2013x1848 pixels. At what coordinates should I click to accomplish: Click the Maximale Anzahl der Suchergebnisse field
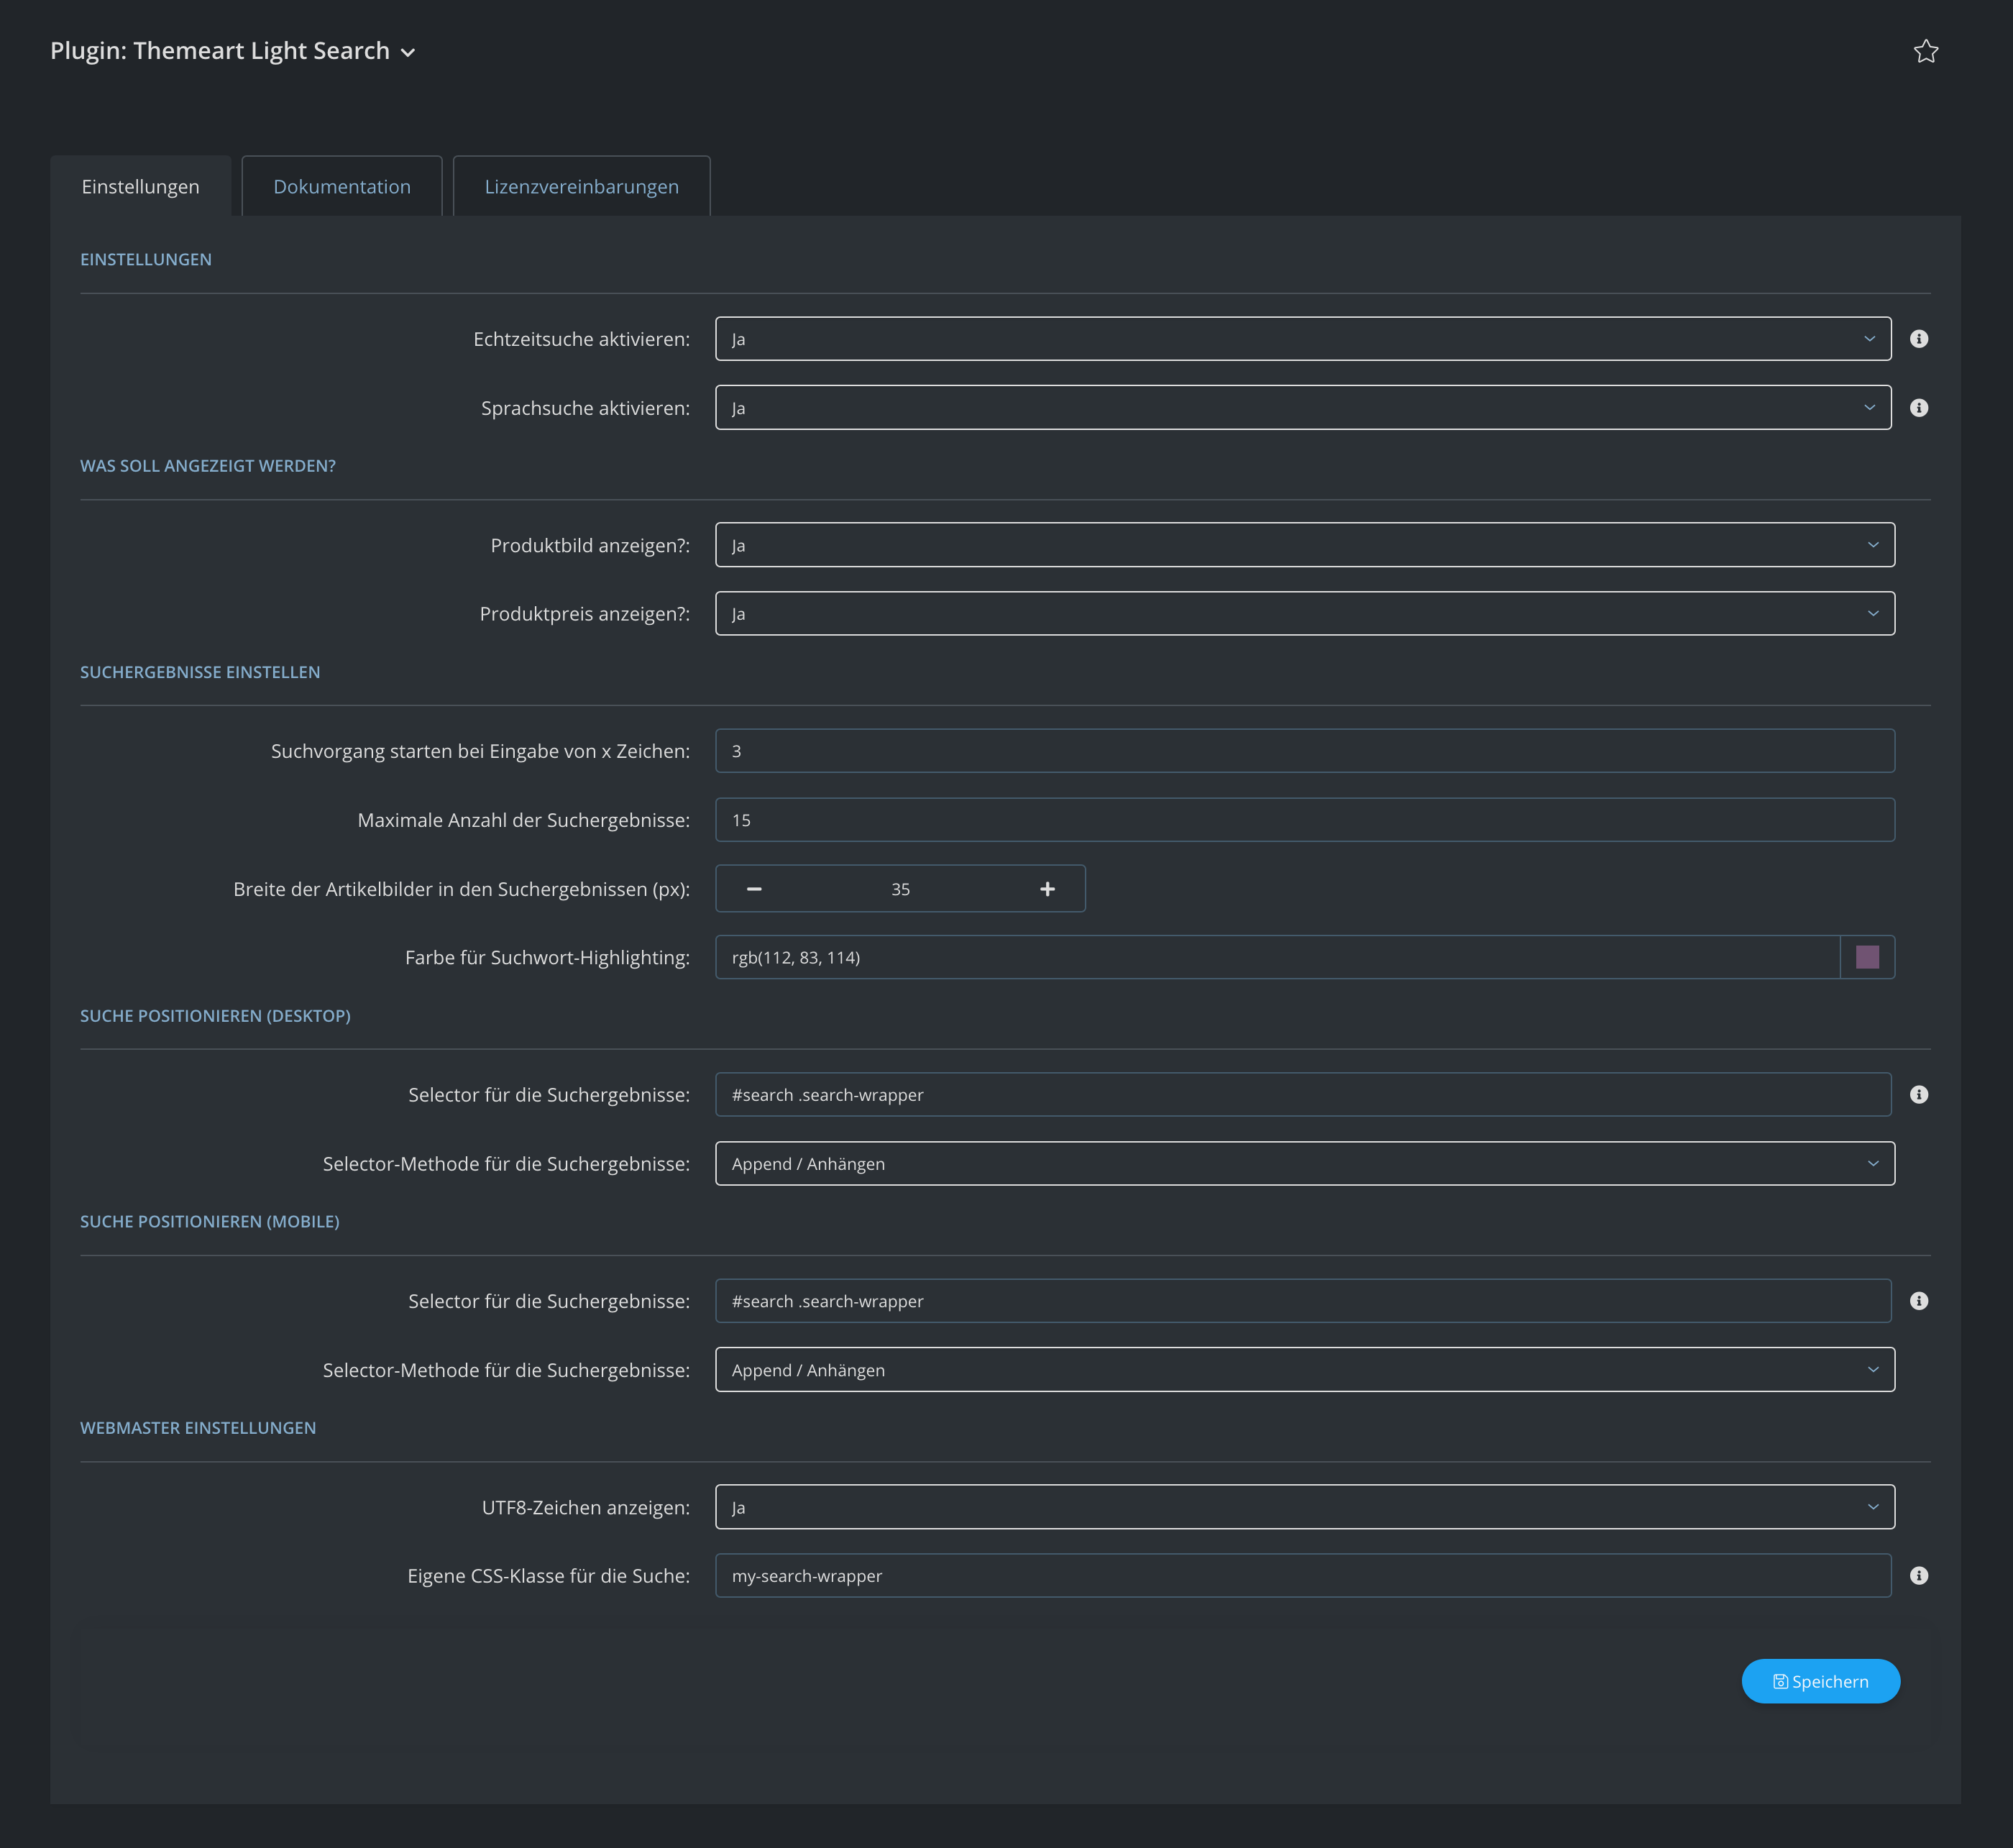[x=1304, y=820]
